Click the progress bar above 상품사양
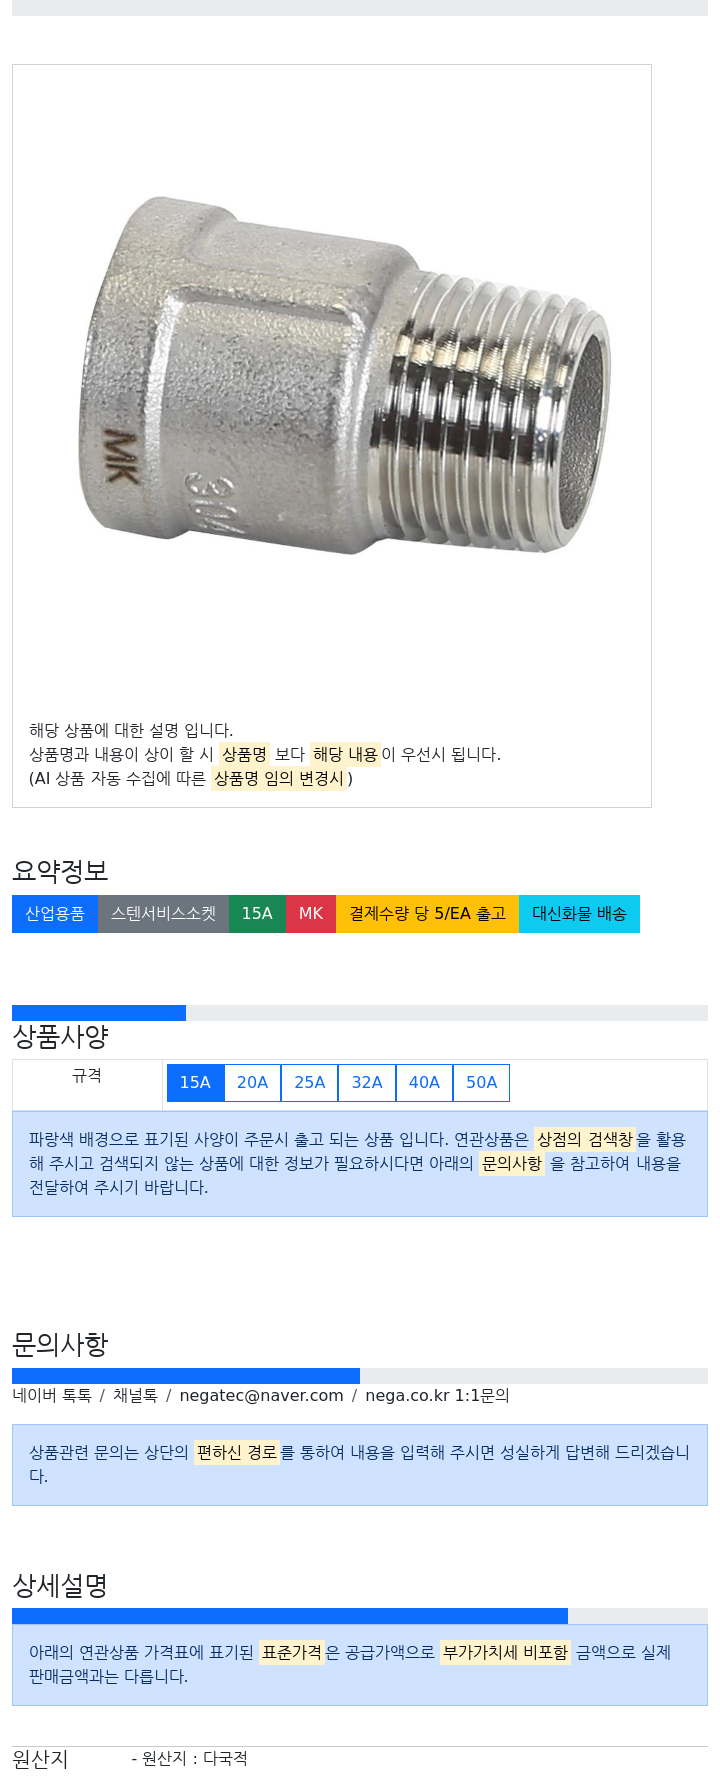 tap(360, 1013)
